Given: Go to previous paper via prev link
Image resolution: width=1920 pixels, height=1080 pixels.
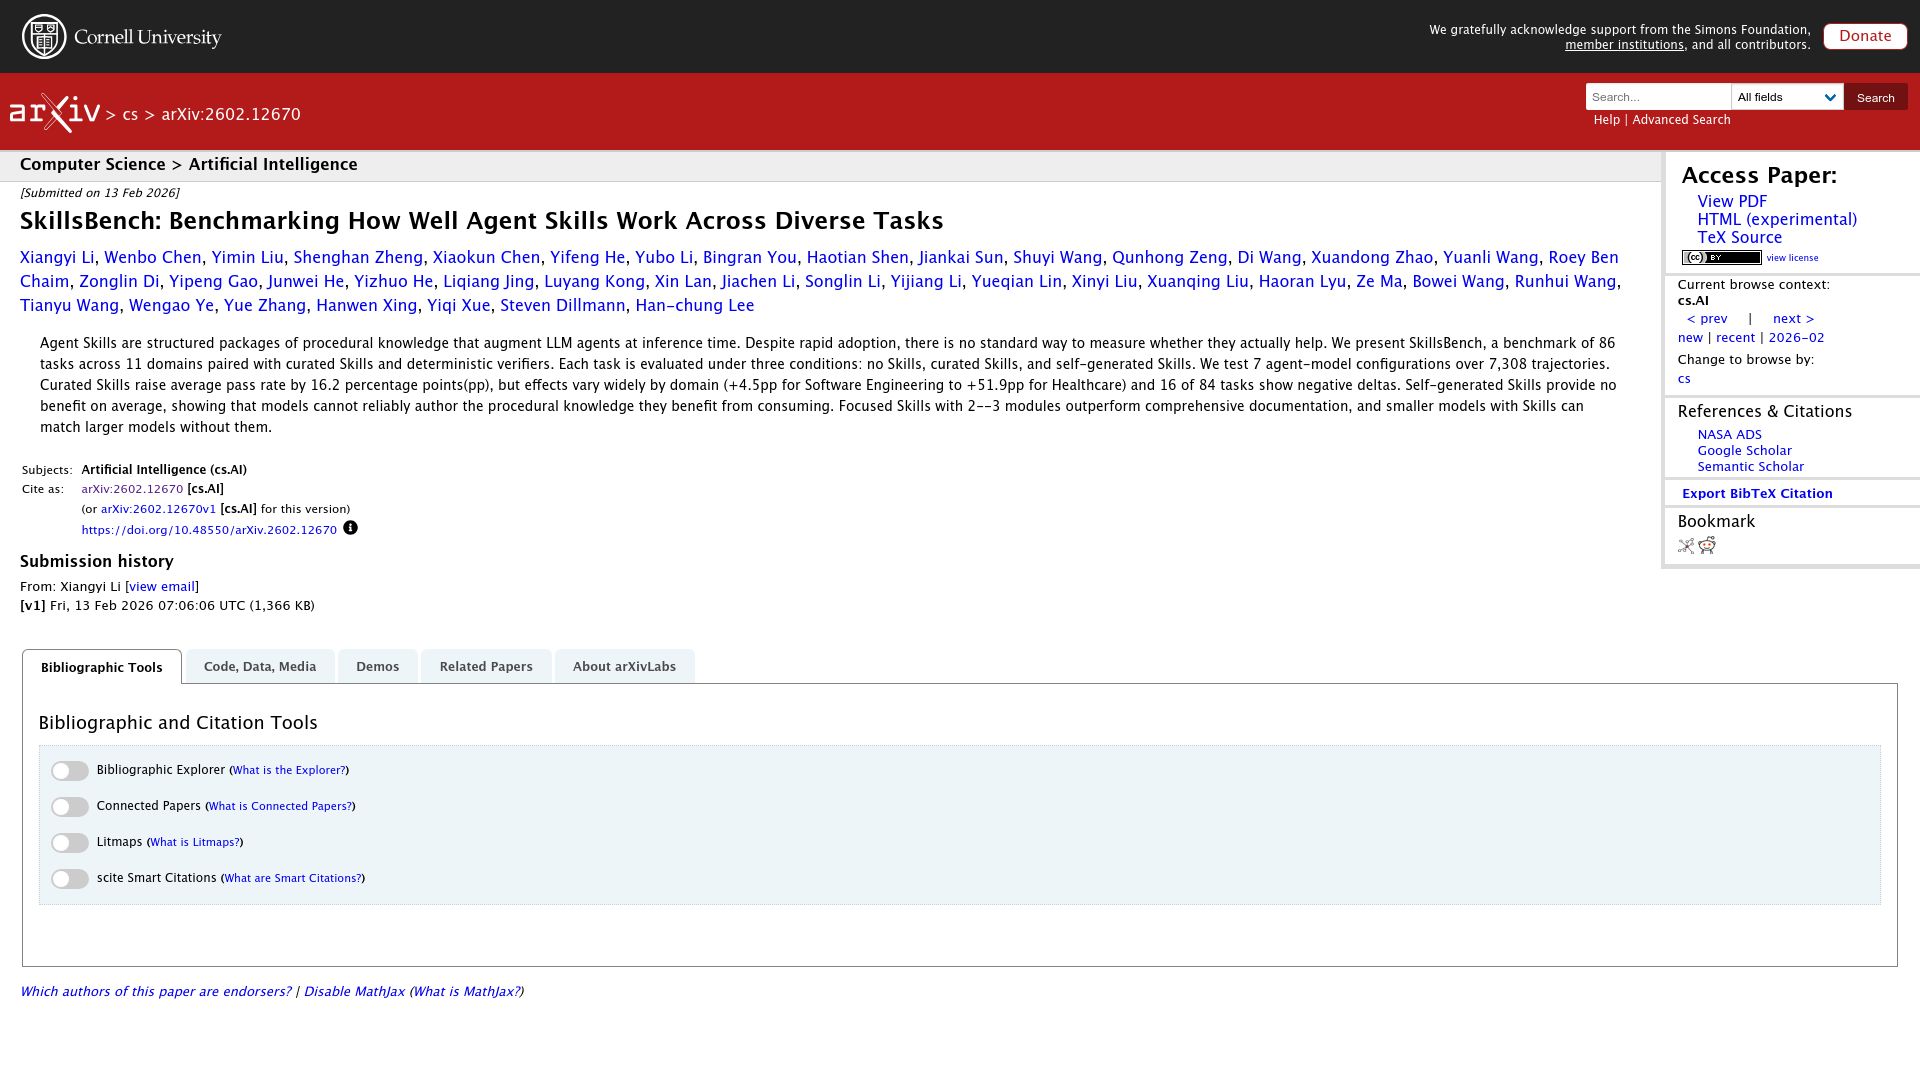Looking at the screenshot, I should pyautogui.click(x=1707, y=319).
